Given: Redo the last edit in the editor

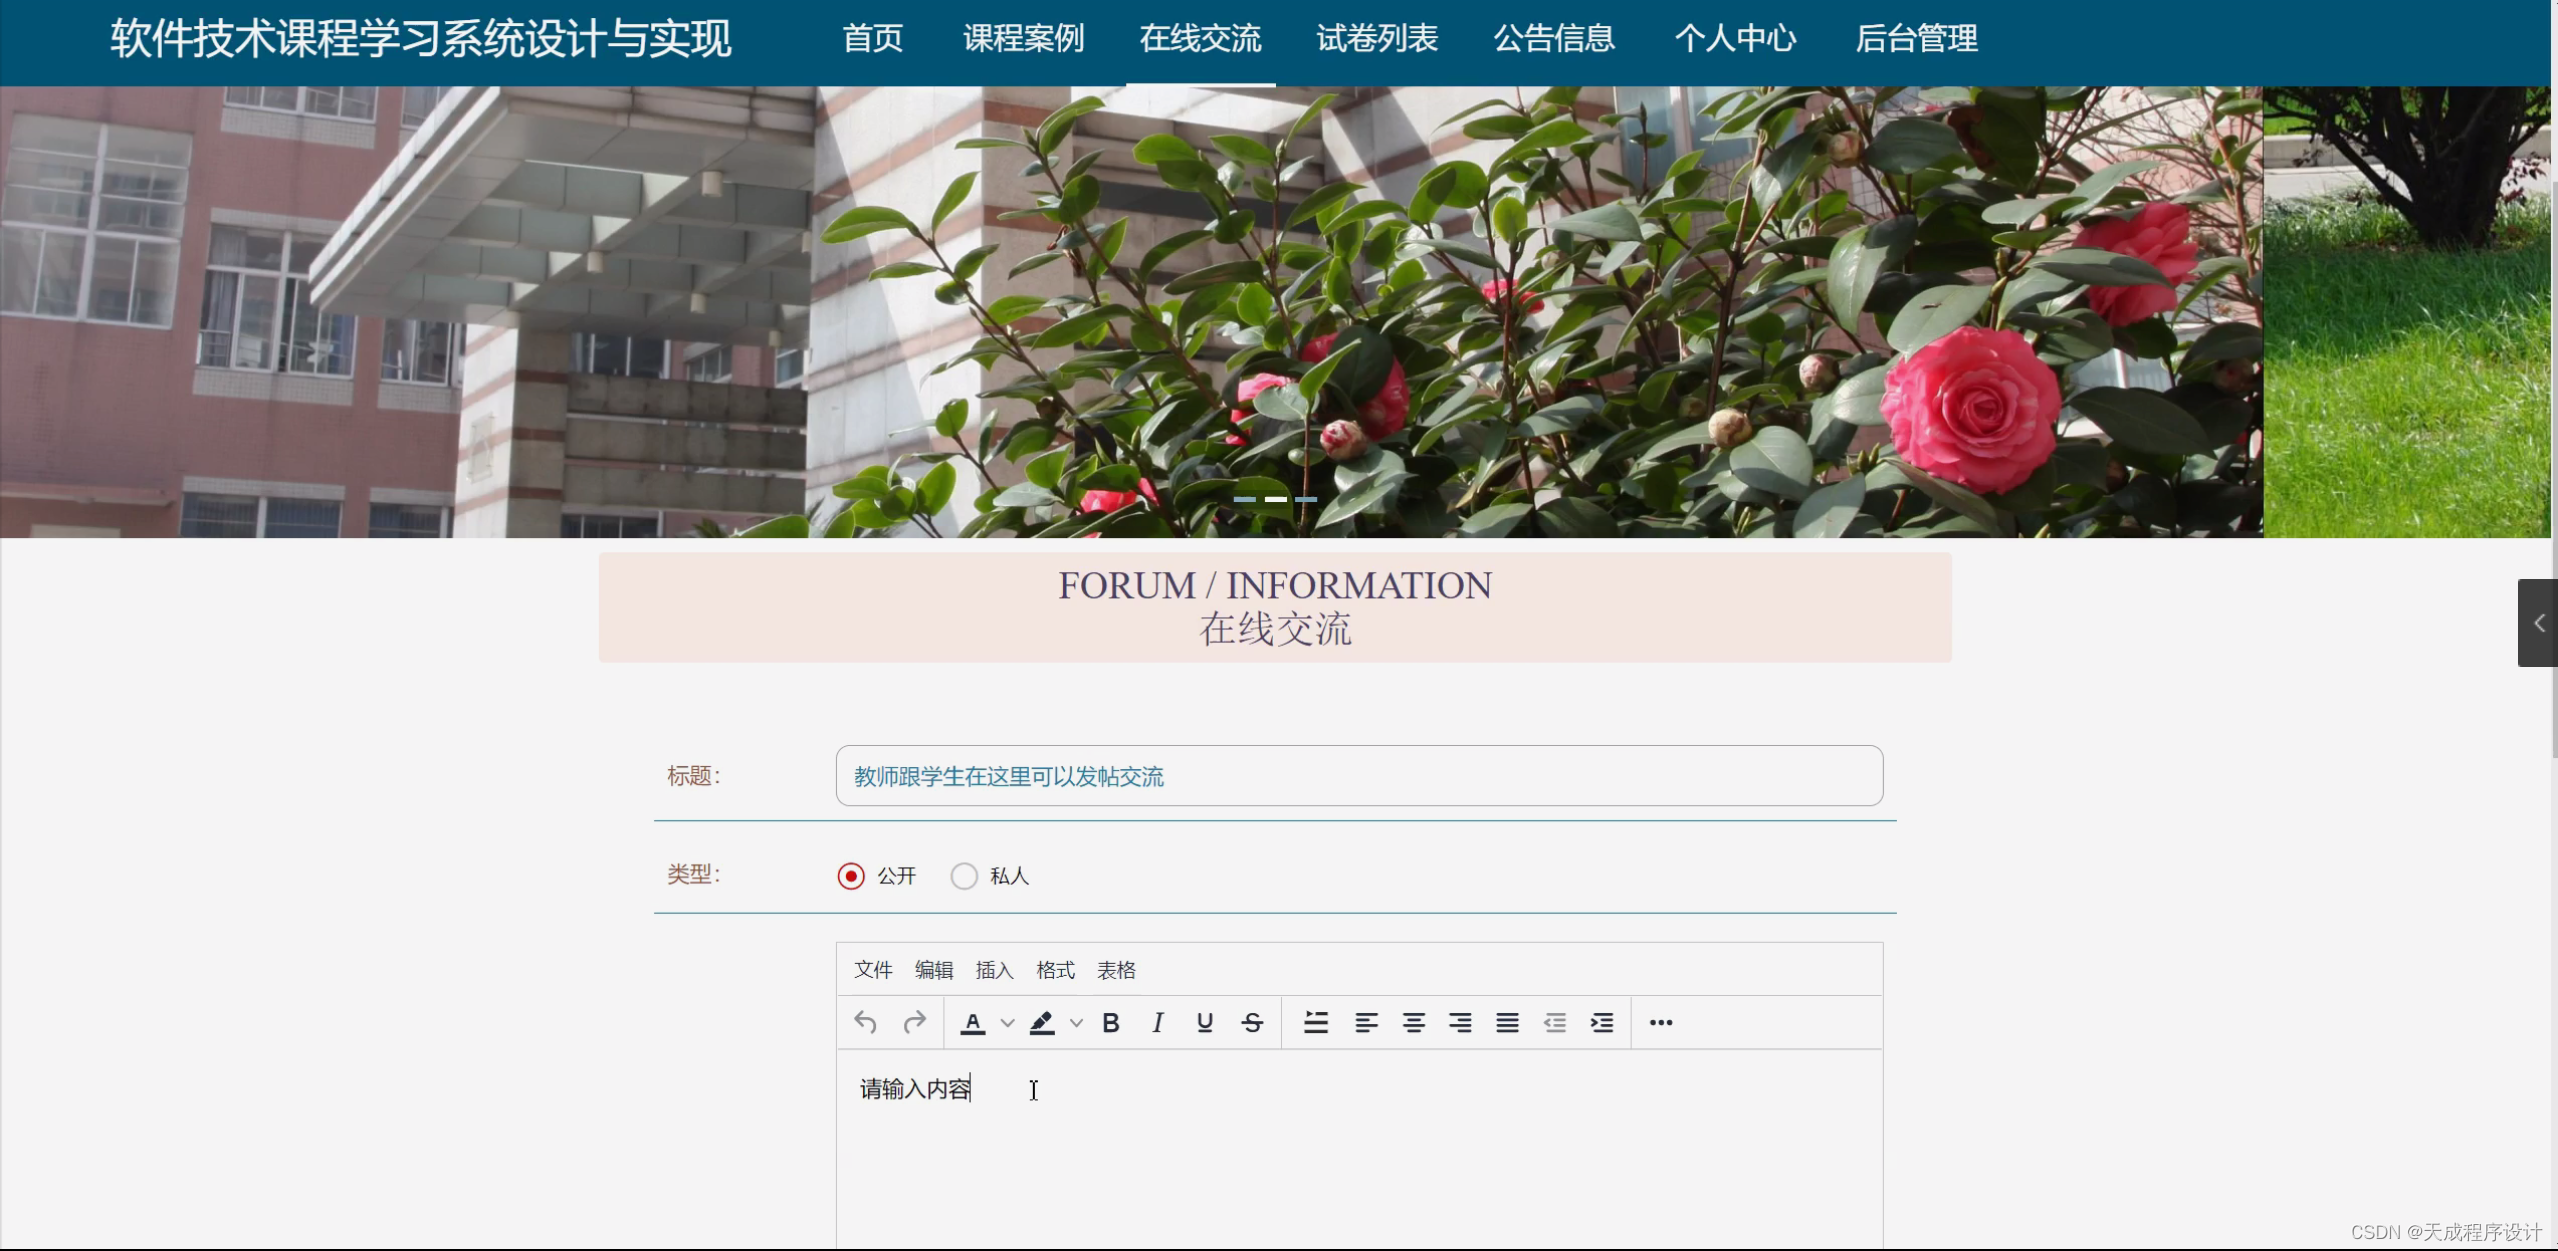Looking at the screenshot, I should [x=913, y=1022].
